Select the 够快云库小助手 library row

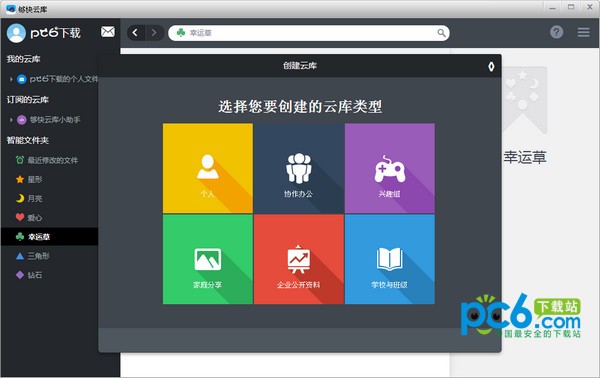point(50,120)
